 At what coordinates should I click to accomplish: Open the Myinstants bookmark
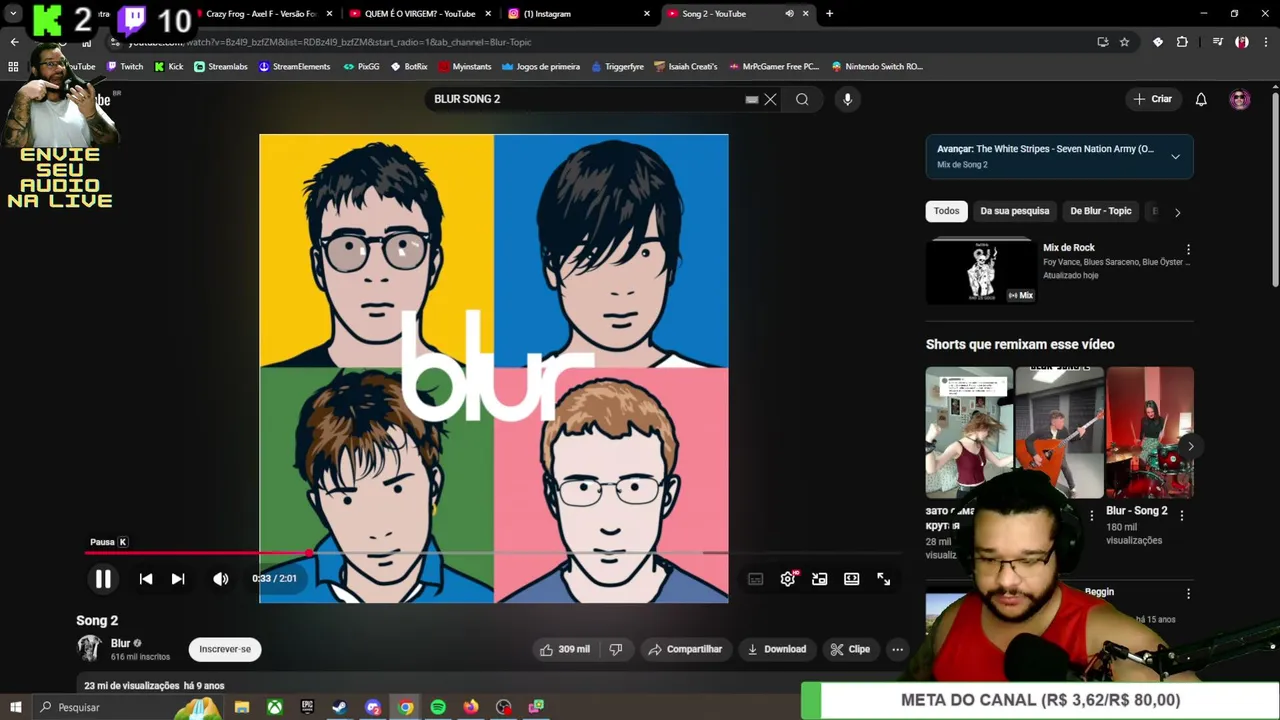point(464,67)
